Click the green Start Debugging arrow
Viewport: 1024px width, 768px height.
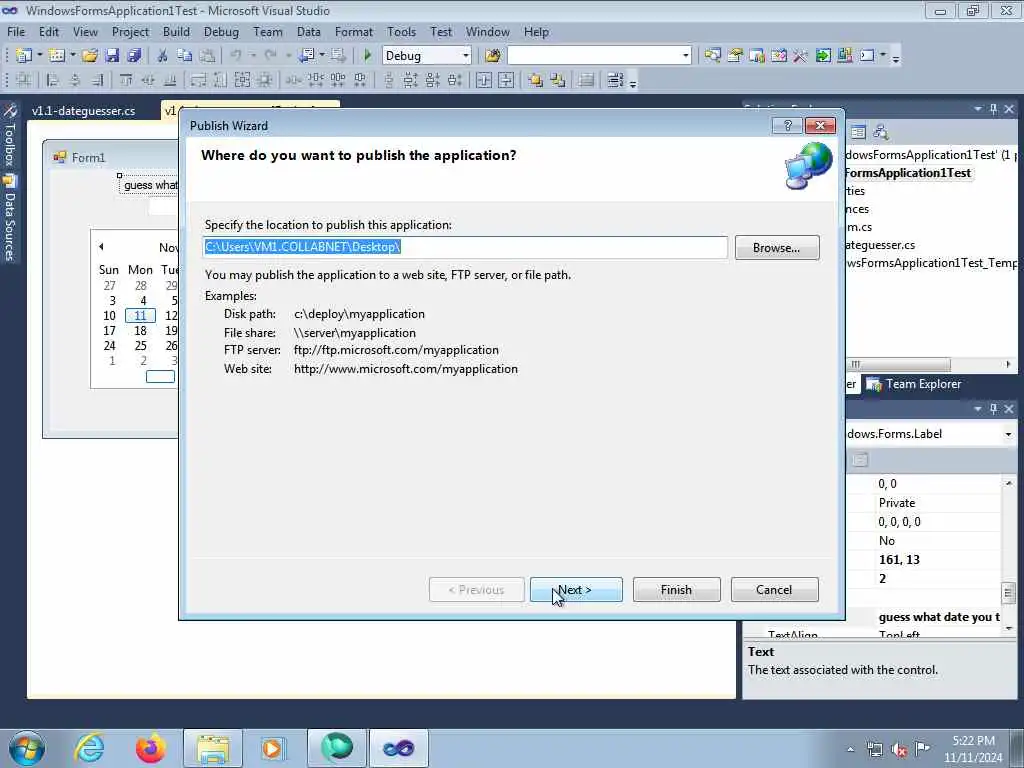[x=367, y=56]
